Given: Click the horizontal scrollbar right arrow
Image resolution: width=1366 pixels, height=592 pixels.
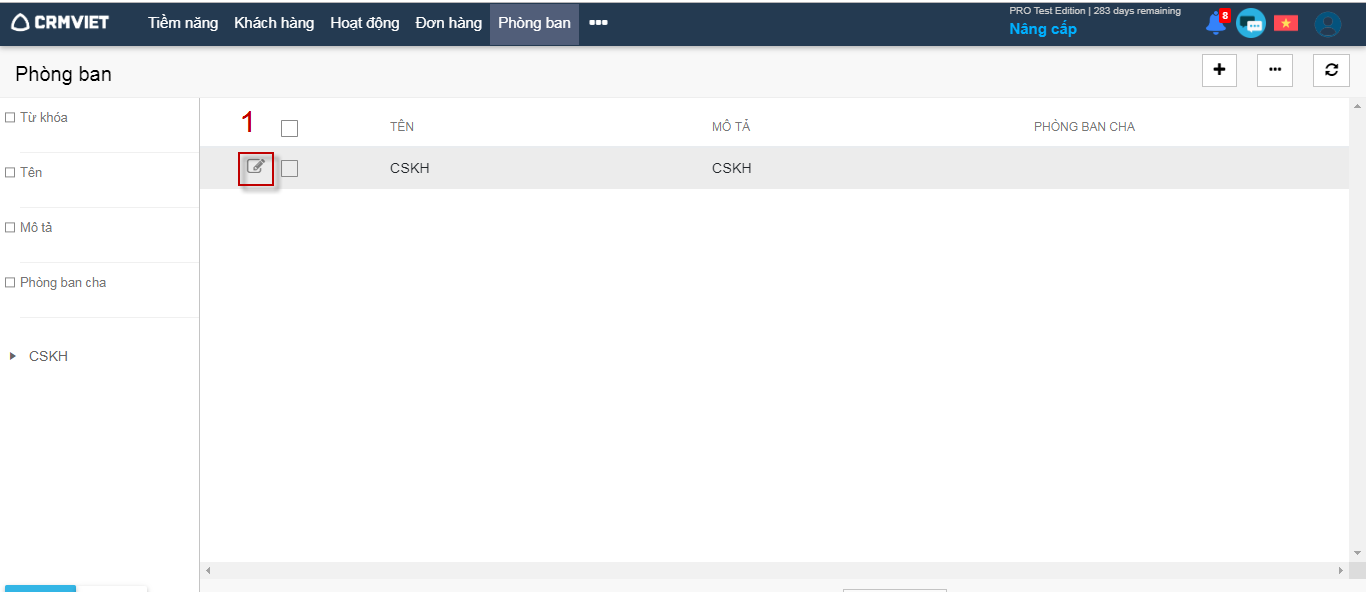Looking at the screenshot, I should [1341, 570].
